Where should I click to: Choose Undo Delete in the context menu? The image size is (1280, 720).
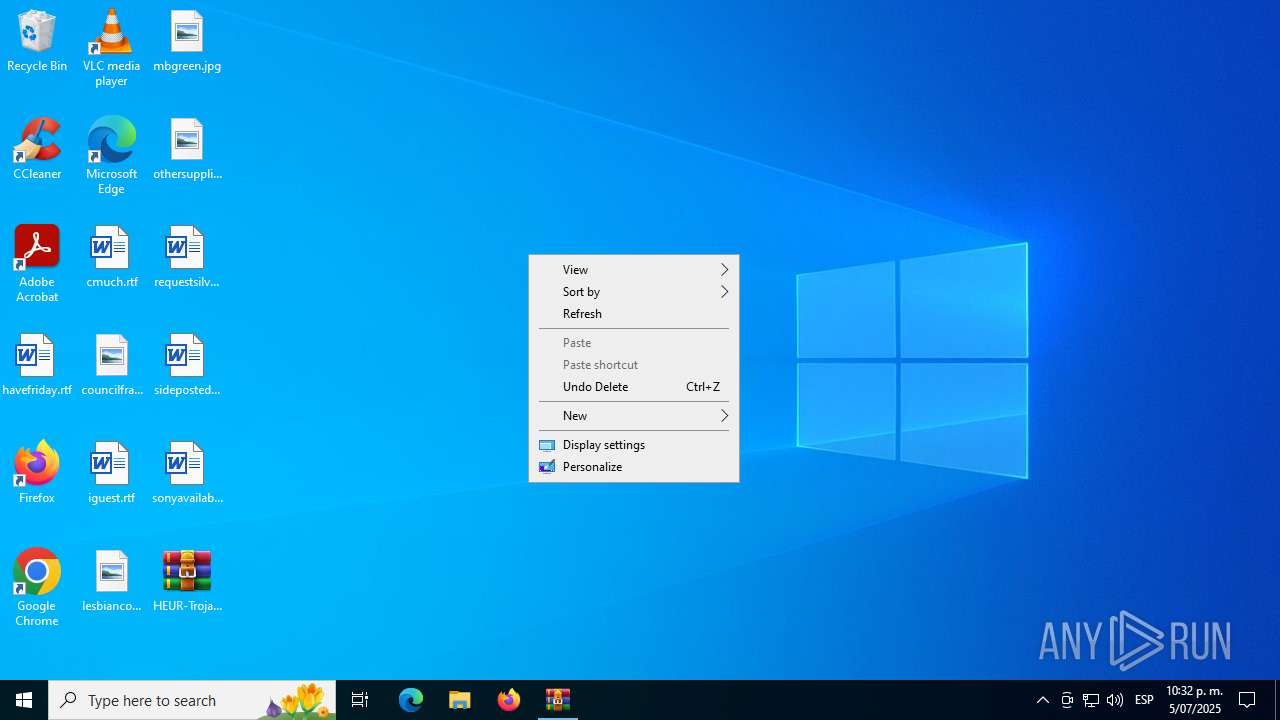634,387
